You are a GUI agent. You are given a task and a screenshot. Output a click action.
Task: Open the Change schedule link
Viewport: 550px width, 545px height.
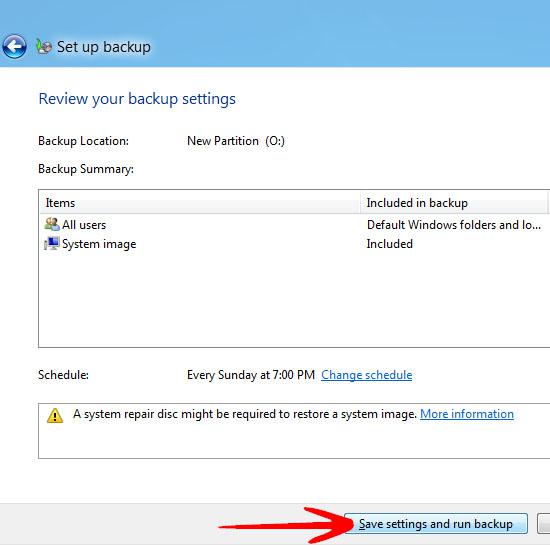(x=367, y=375)
